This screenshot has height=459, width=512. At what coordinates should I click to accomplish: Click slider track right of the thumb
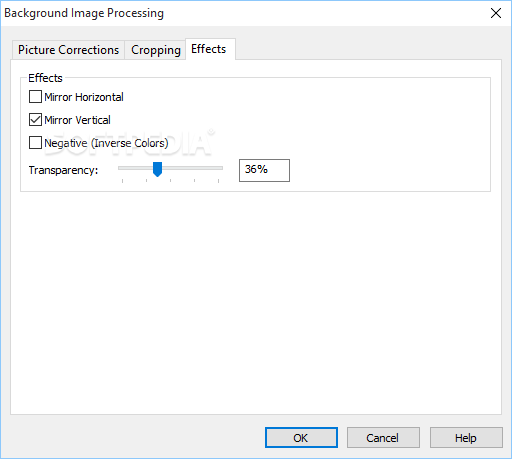click(x=192, y=168)
